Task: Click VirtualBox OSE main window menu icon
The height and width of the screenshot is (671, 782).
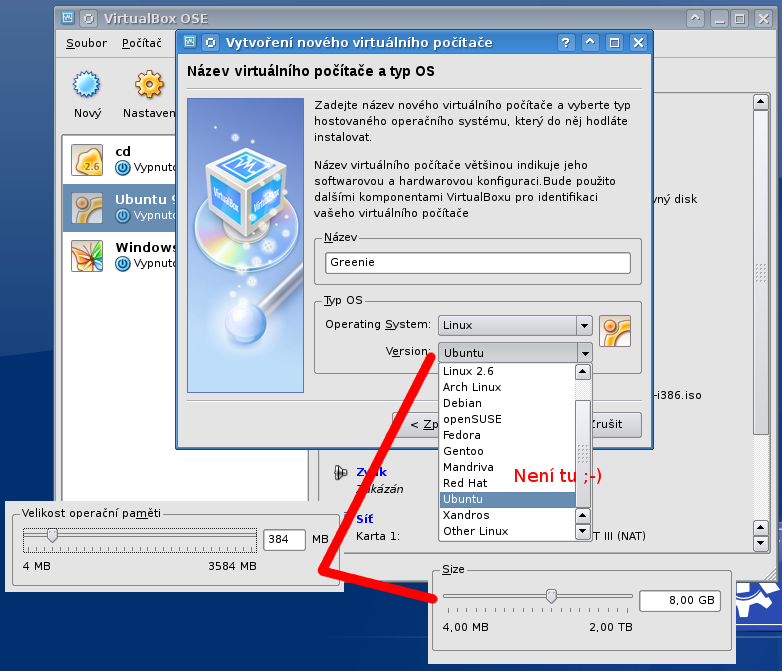Action: (67, 18)
